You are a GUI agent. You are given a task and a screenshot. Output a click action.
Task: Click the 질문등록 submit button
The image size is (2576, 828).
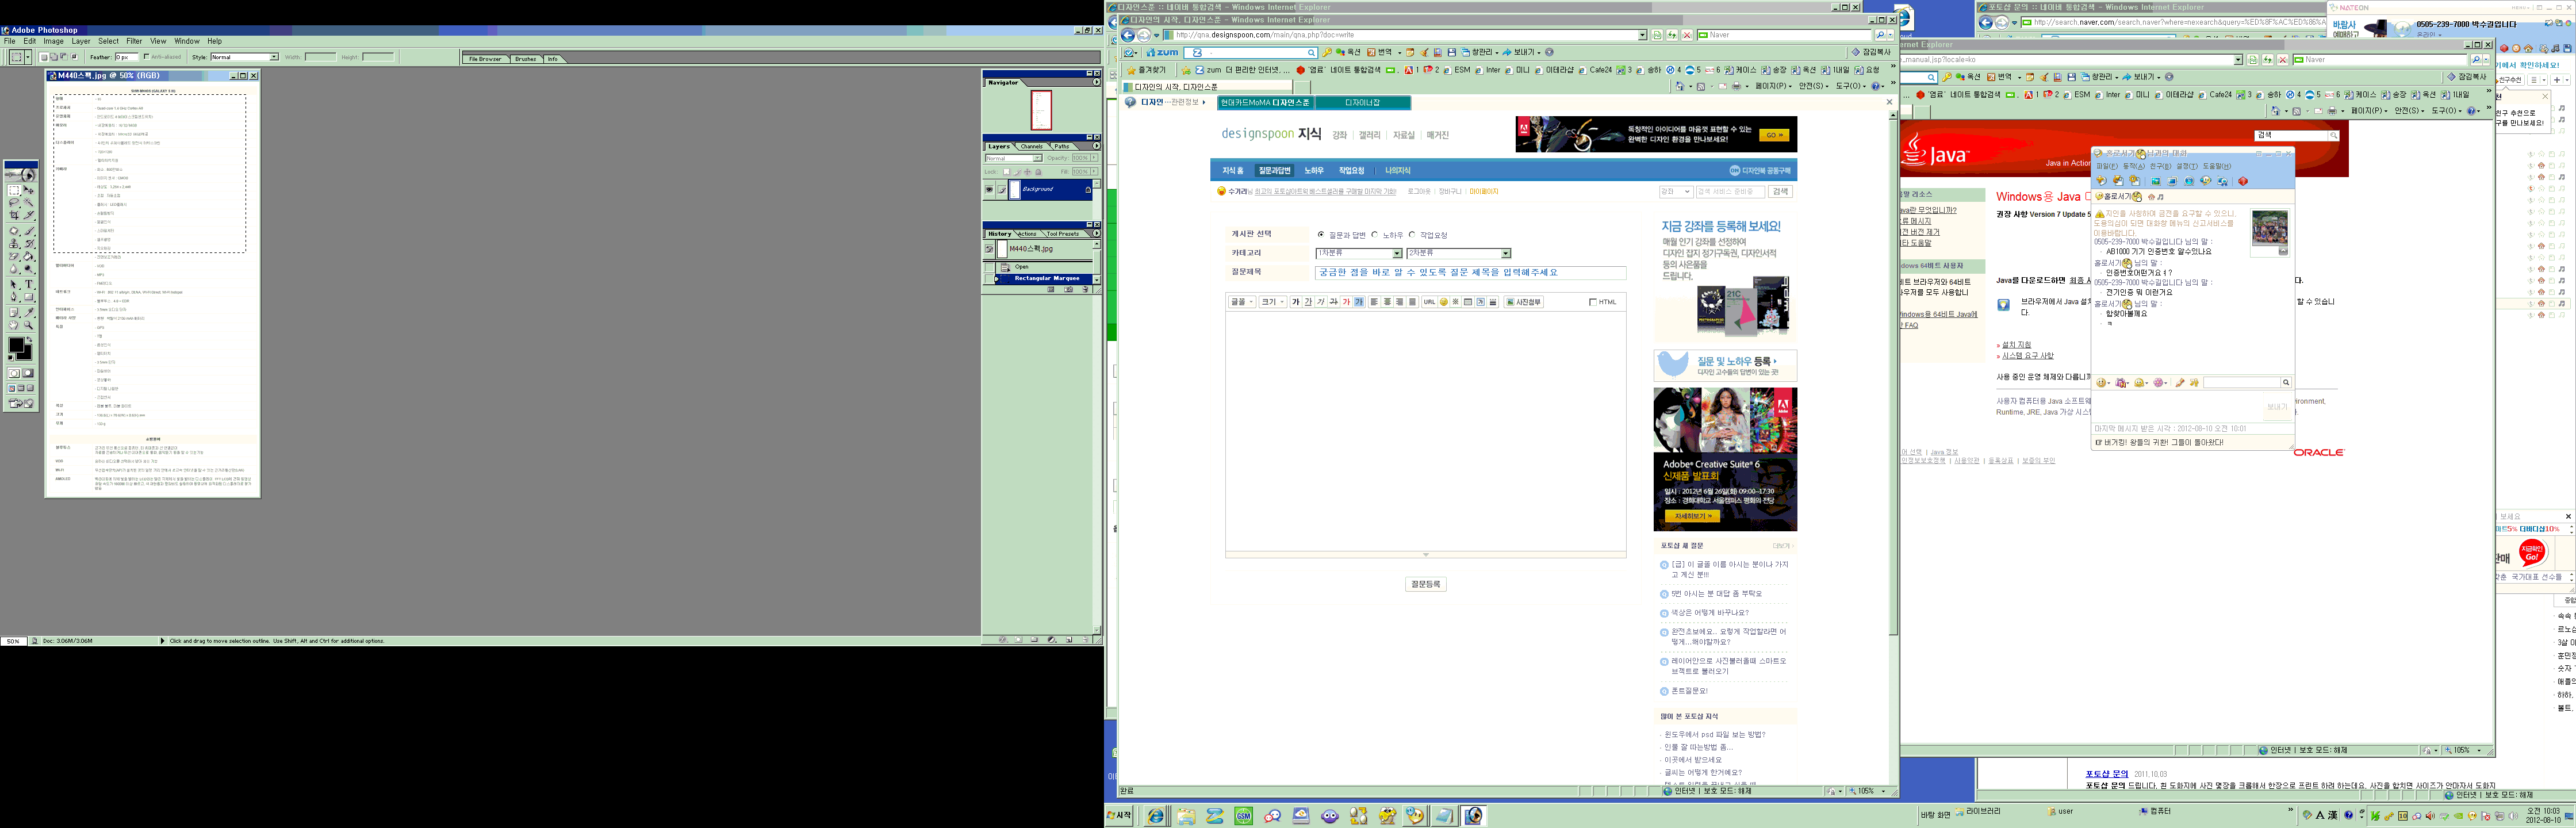pyautogui.click(x=1425, y=584)
